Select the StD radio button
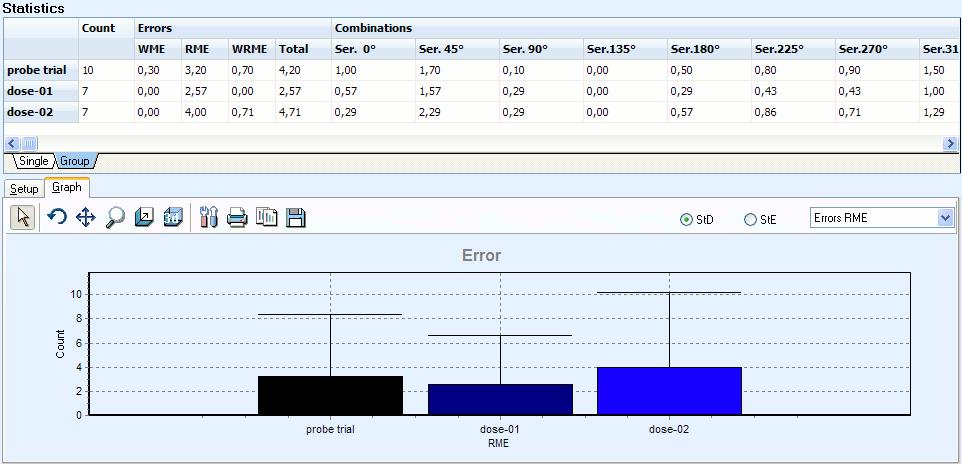Screen dimensions: 962x464 coord(687,220)
